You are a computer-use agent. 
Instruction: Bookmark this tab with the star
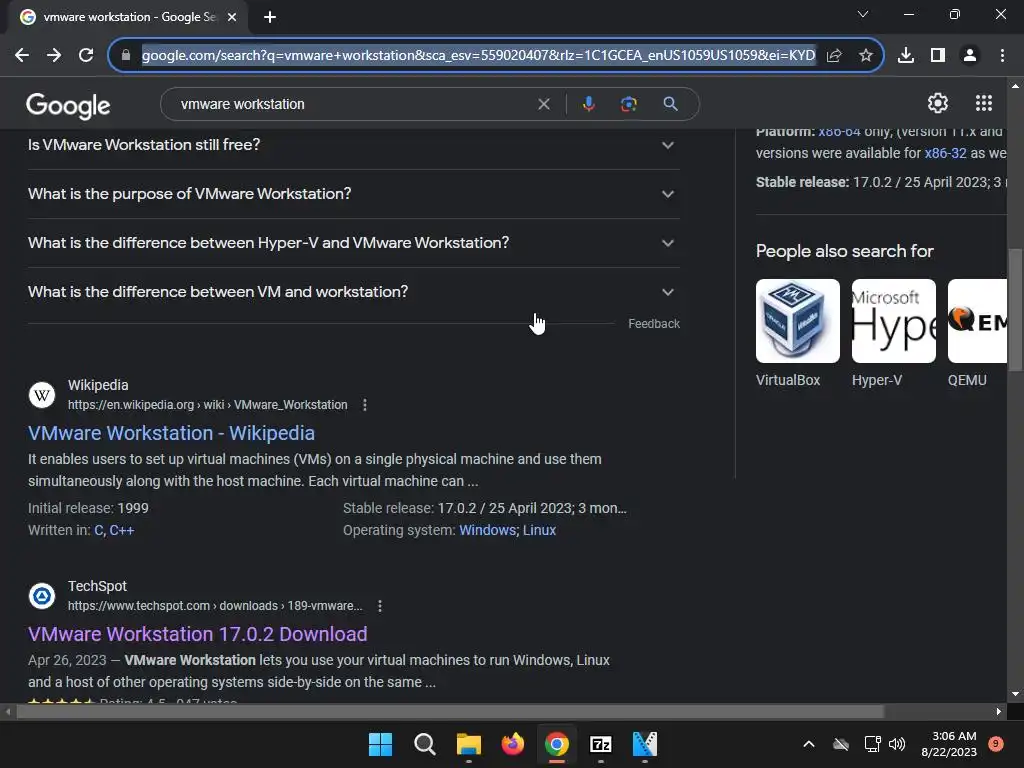(866, 56)
